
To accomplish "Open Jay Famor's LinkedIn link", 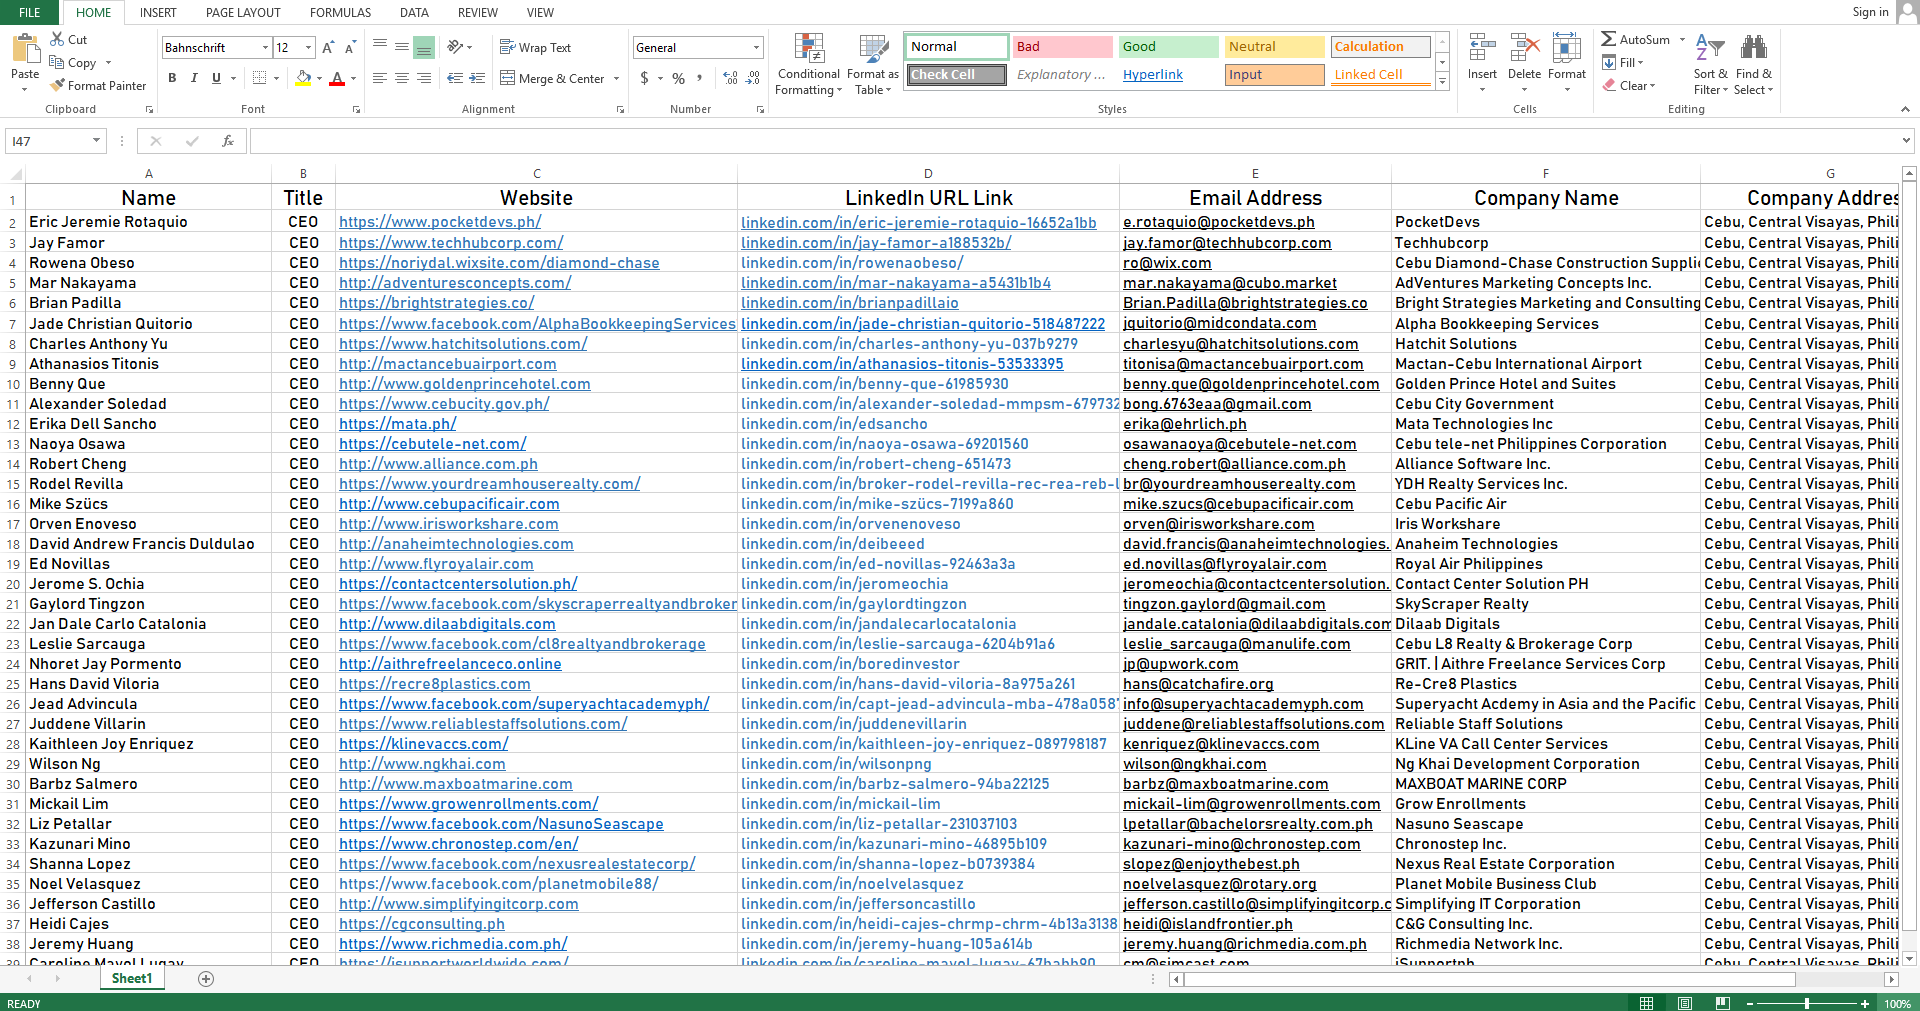I will coord(876,243).
